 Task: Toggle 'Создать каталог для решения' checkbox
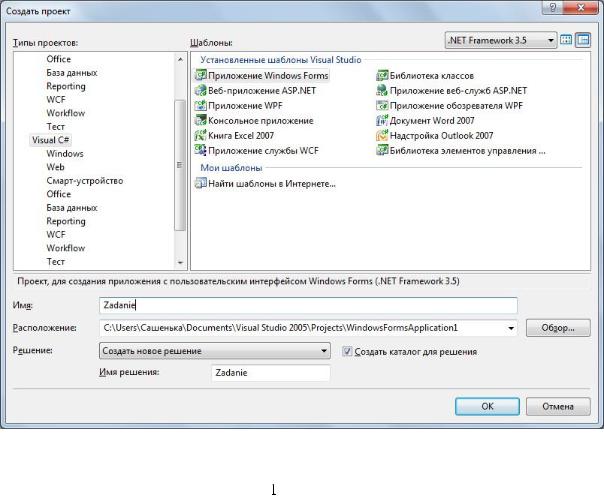click(347, 351)
